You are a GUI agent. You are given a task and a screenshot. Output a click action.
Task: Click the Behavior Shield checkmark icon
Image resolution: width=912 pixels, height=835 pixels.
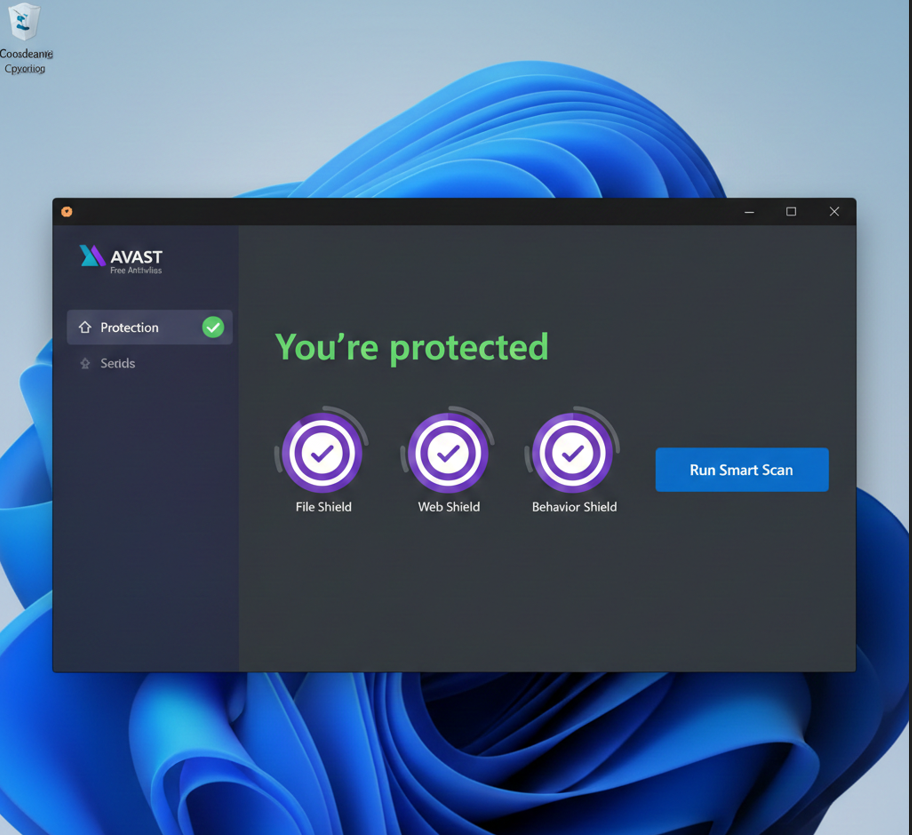573,453
